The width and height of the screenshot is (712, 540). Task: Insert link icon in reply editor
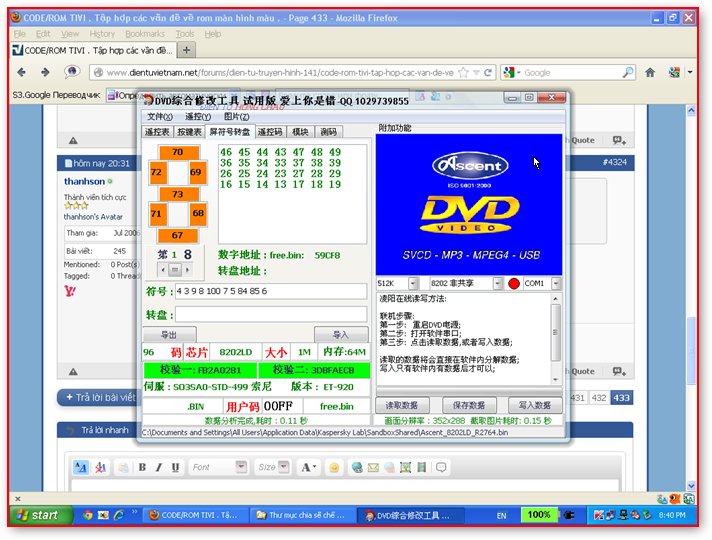(x=357, y=467)
